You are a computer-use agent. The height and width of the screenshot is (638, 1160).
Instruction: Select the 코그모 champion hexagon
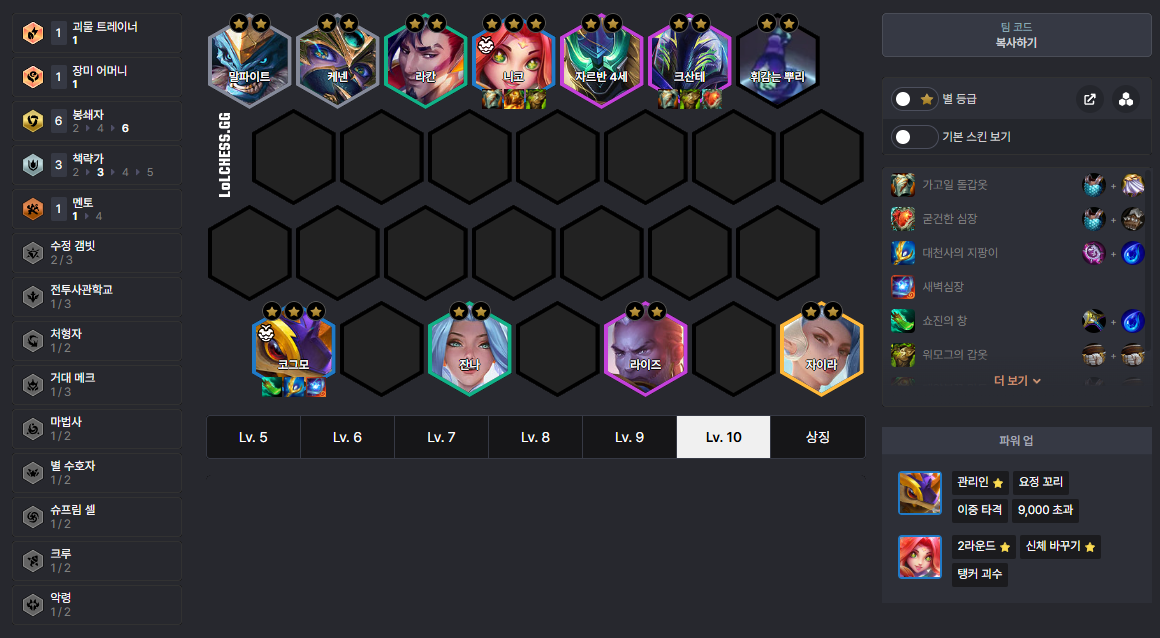point(293,348)
